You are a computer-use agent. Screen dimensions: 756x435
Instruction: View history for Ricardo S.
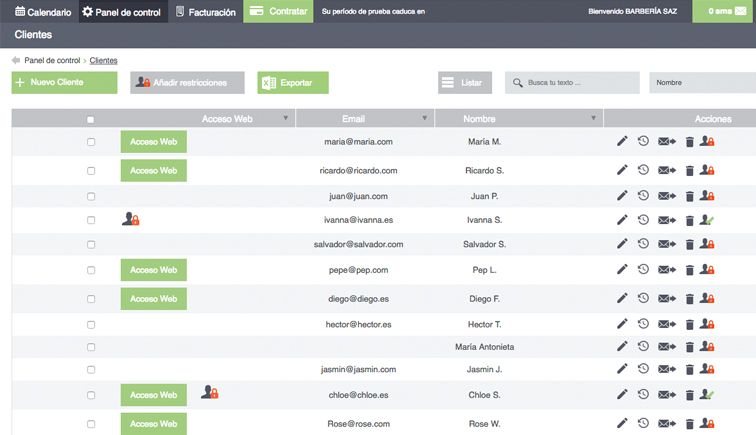(x=643, y=170)
